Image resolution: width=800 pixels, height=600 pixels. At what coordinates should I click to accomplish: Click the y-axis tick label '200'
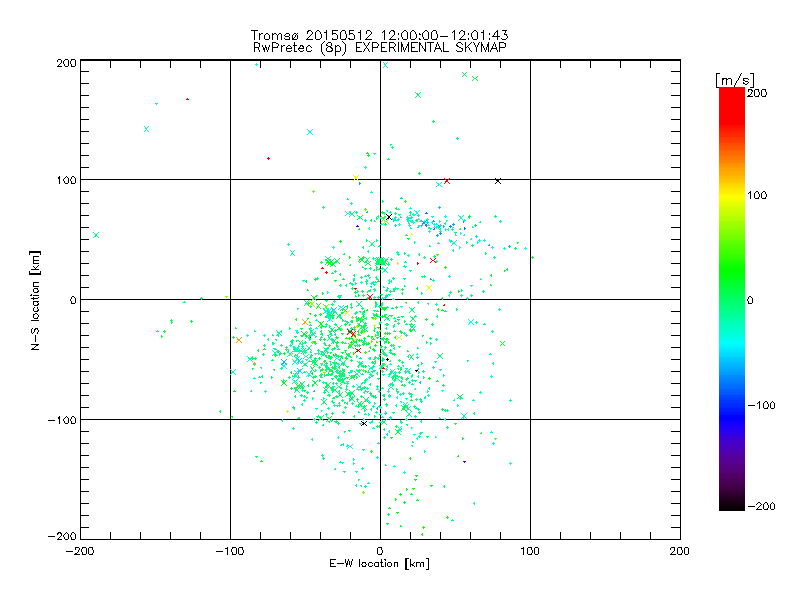click(x=66, y=63)
